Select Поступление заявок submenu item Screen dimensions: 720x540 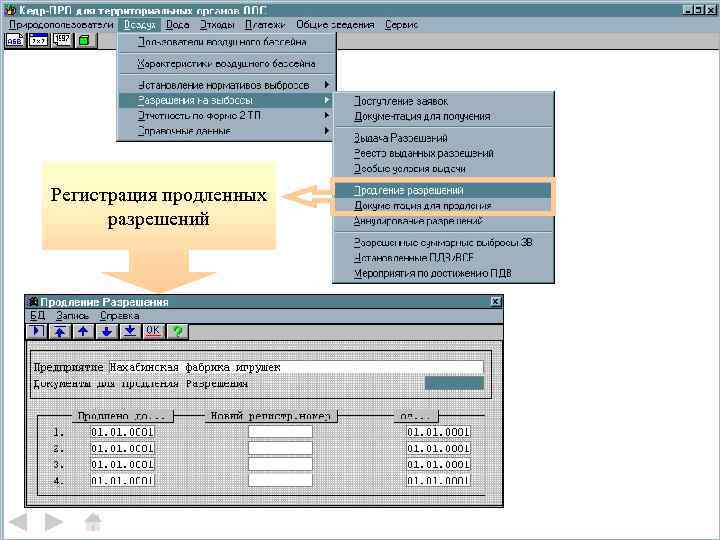tap(444, 101)
